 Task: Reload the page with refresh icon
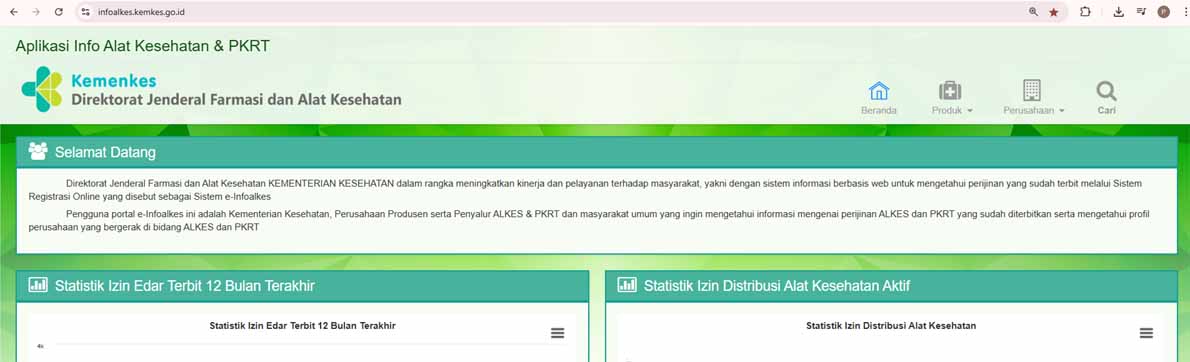coord(58,12)
